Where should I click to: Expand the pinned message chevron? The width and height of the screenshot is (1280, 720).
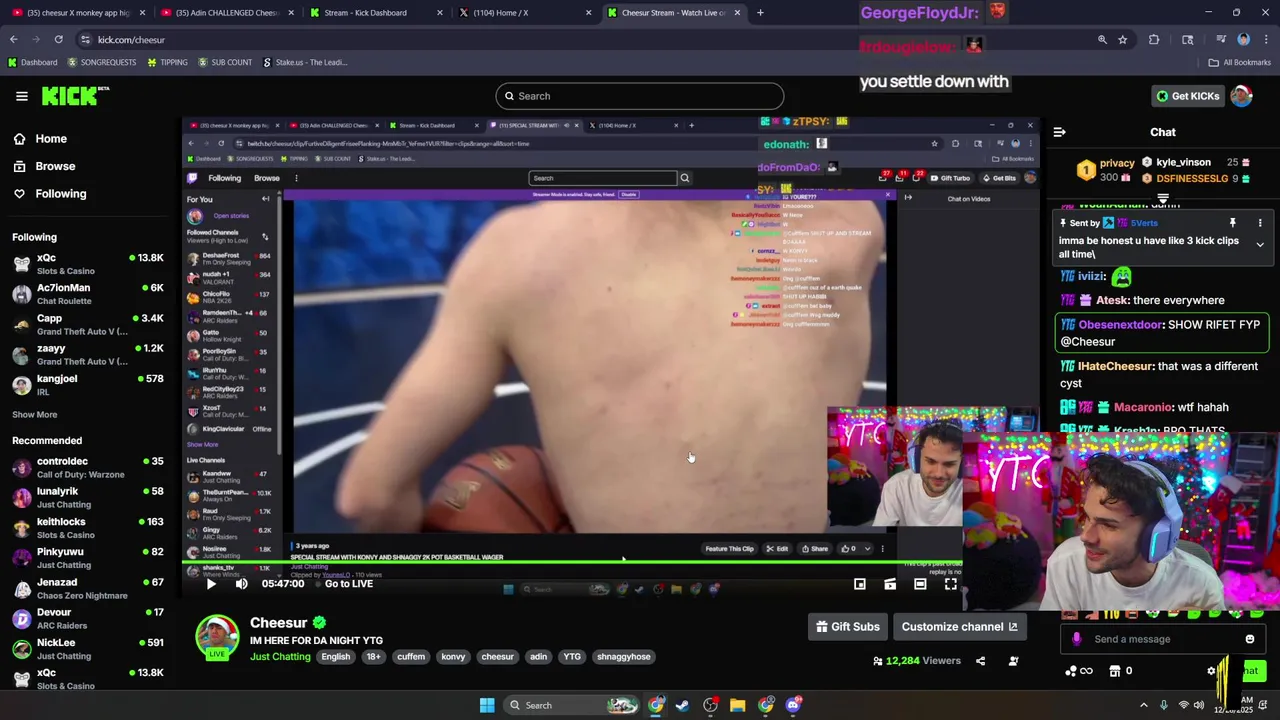point(1260,245)
